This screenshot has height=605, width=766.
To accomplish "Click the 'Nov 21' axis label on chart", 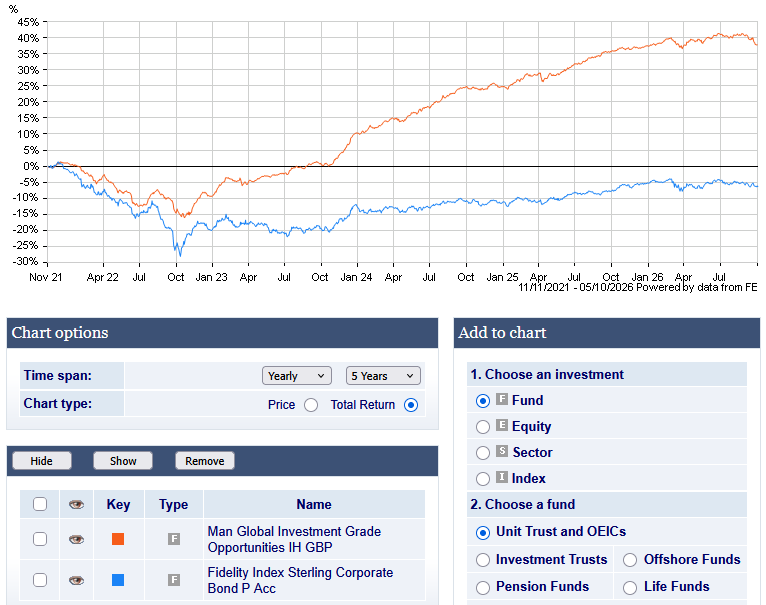I will pyautogui.click(x=45, y=277).
